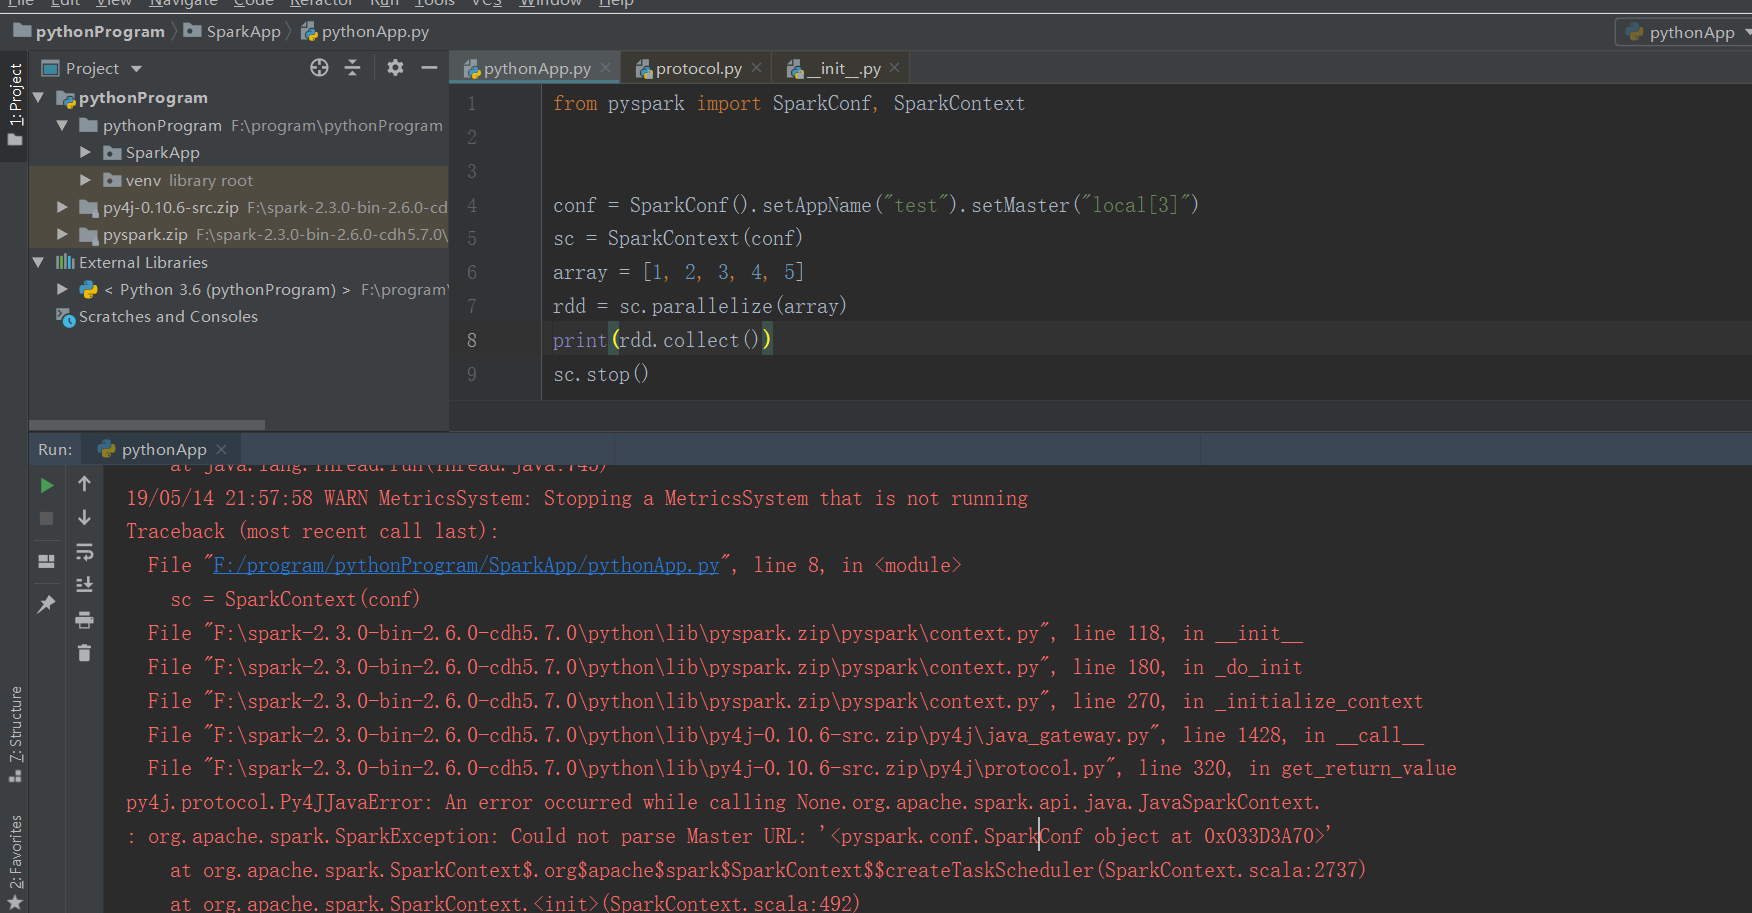This screenshot has width=1752, height=913.
Task: Place cursor on 'sc.stop()' line
Action: coord(601,374)
